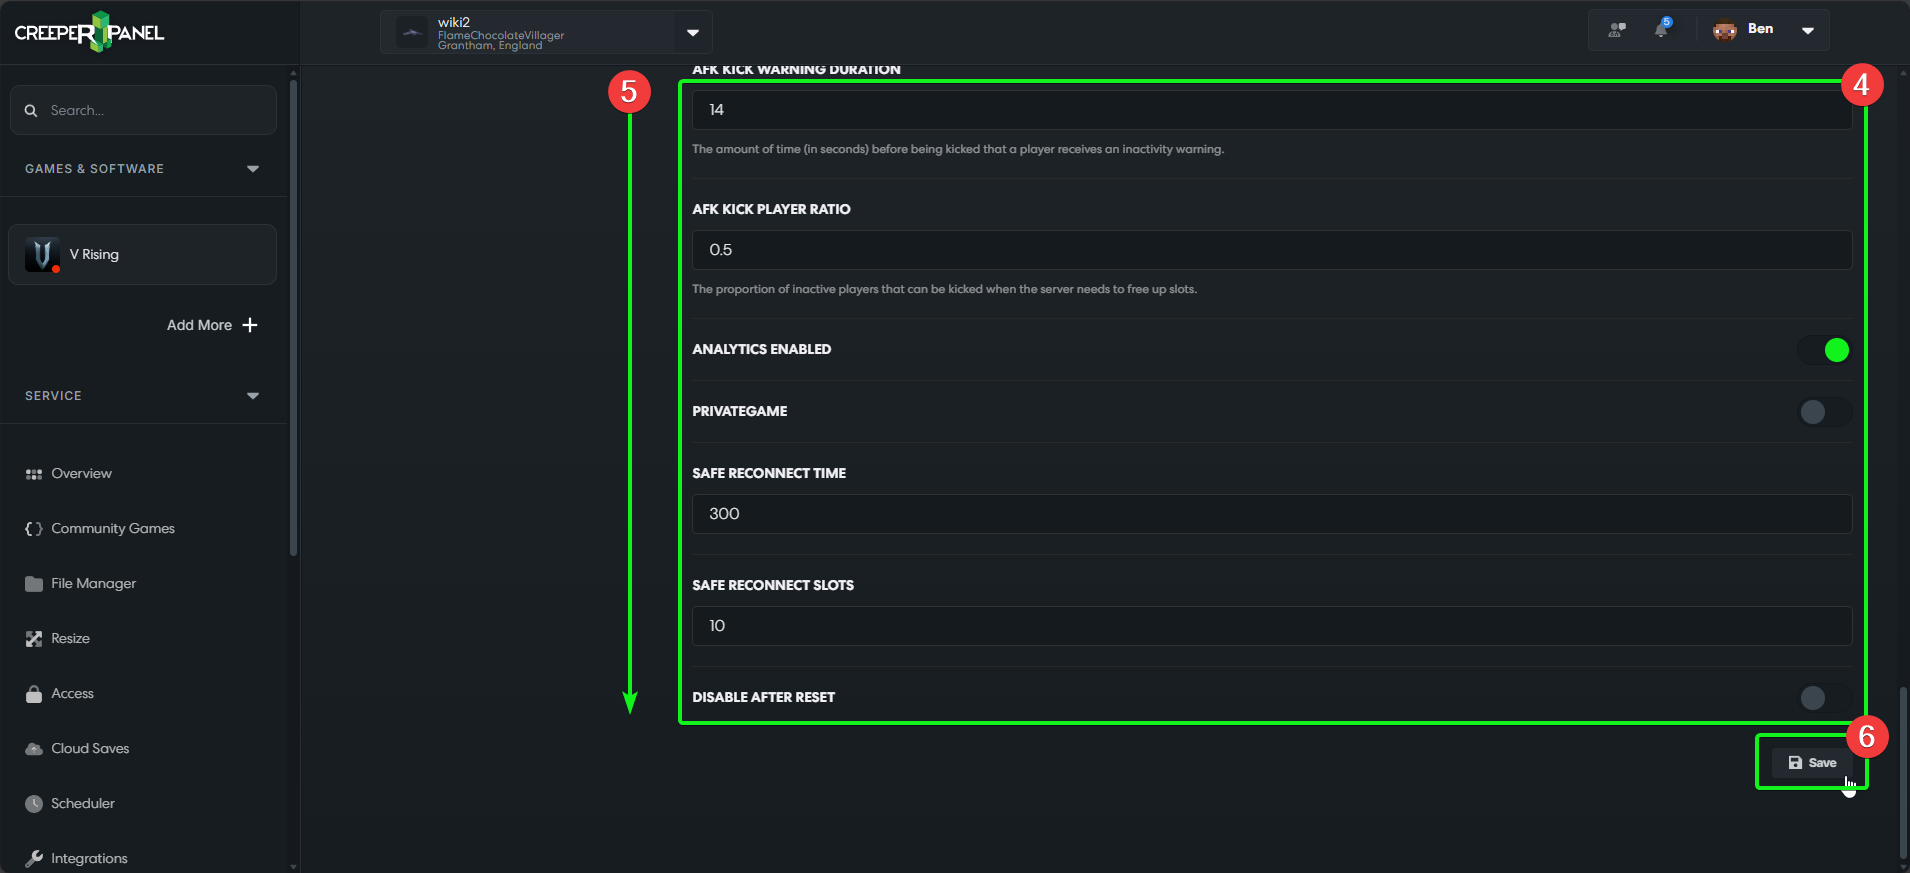
Task: Click the support chat icon in top bar
Action: coord(1615,29)
